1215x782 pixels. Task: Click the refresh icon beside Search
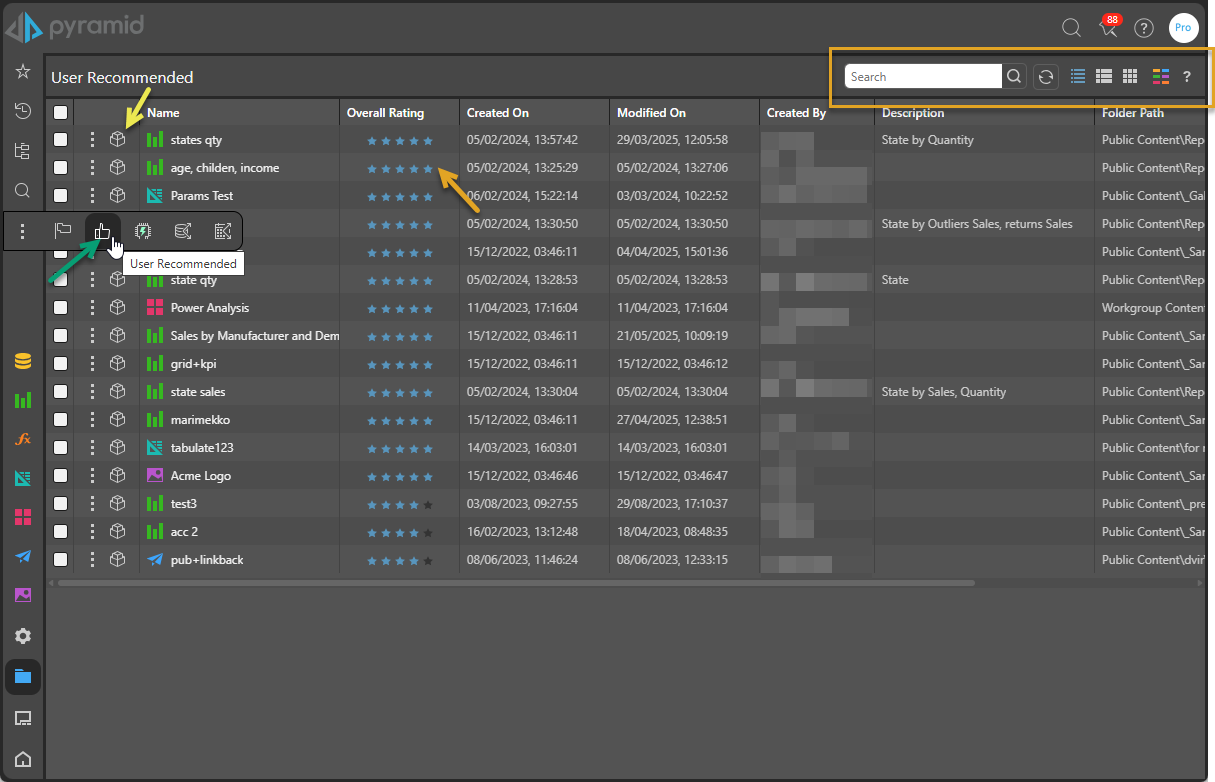(x=1045, y=77)
